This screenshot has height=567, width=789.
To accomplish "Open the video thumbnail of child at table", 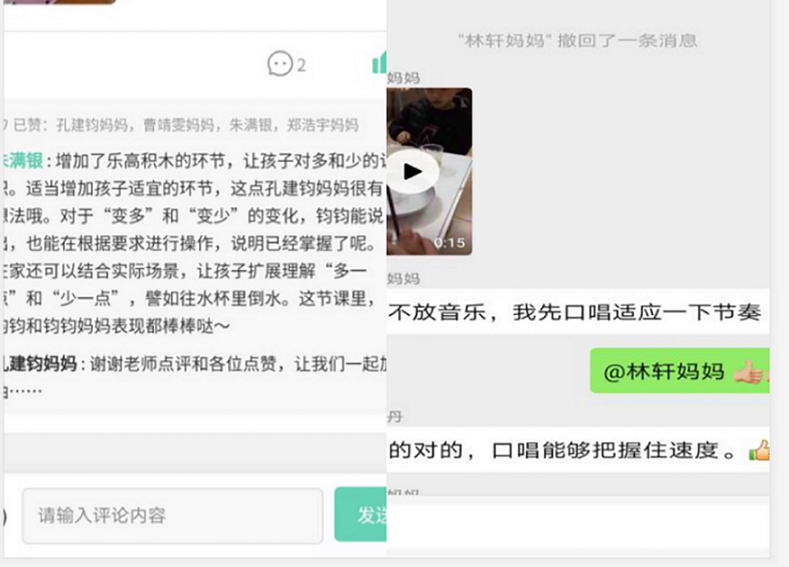I will [429, 171].
